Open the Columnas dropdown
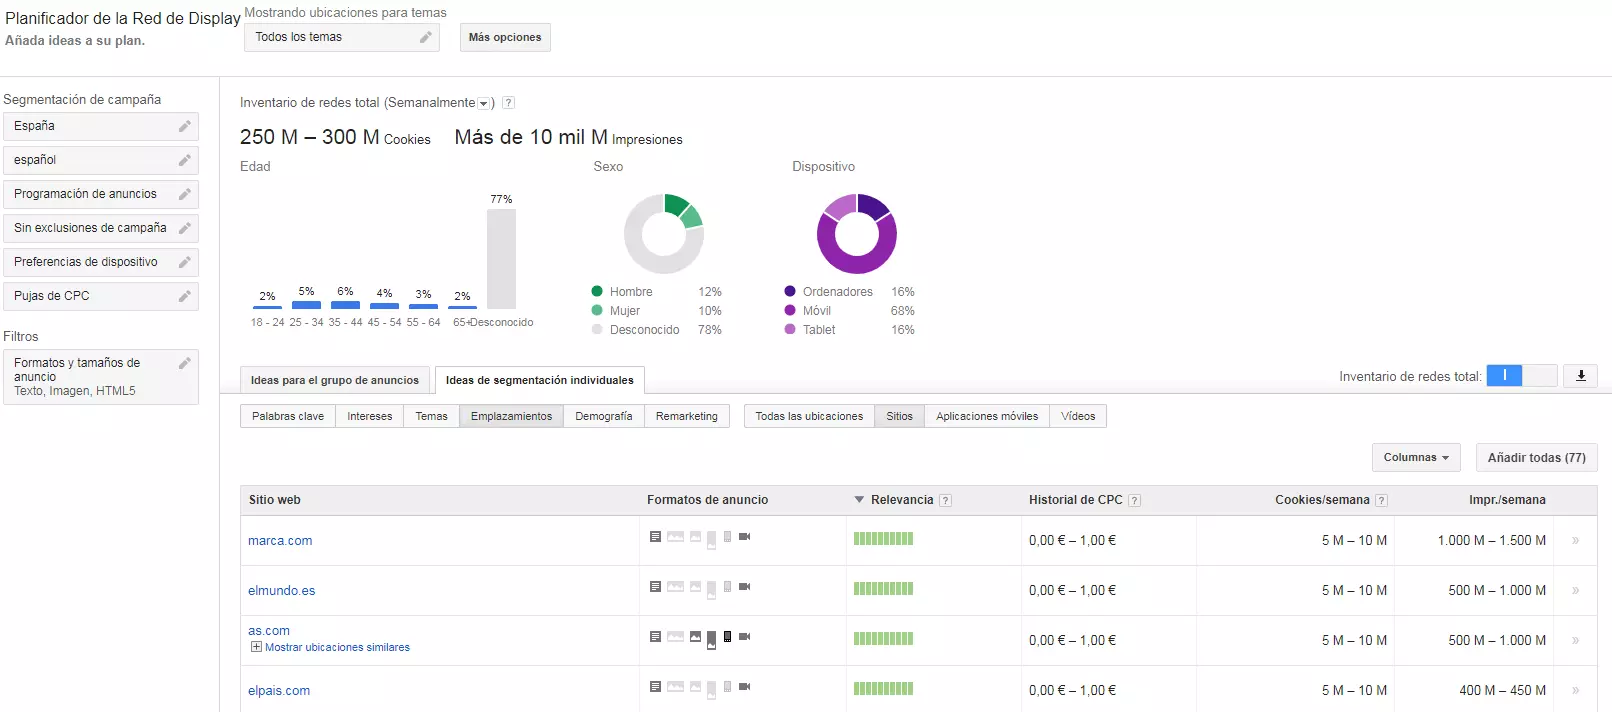This screenshot has width=1612, height=712. pos(1415,458)
